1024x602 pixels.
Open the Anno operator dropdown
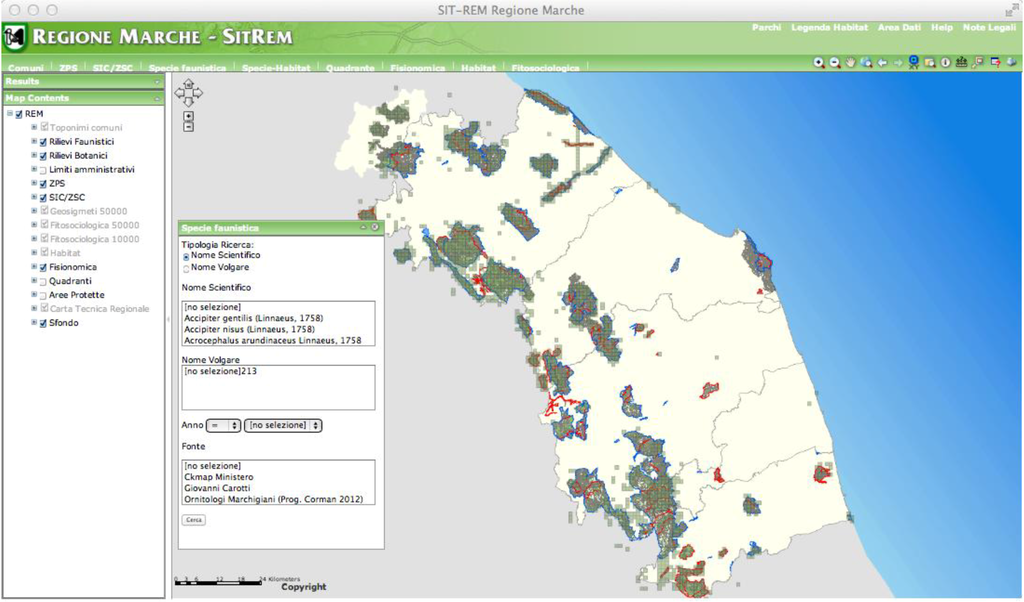tap(223, 425)
